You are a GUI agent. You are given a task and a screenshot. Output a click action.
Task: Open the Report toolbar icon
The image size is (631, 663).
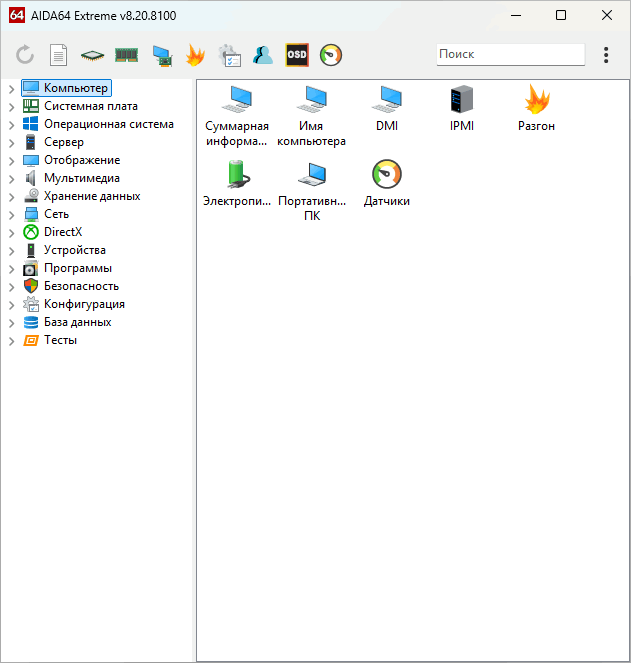click(x=59, y=55)
